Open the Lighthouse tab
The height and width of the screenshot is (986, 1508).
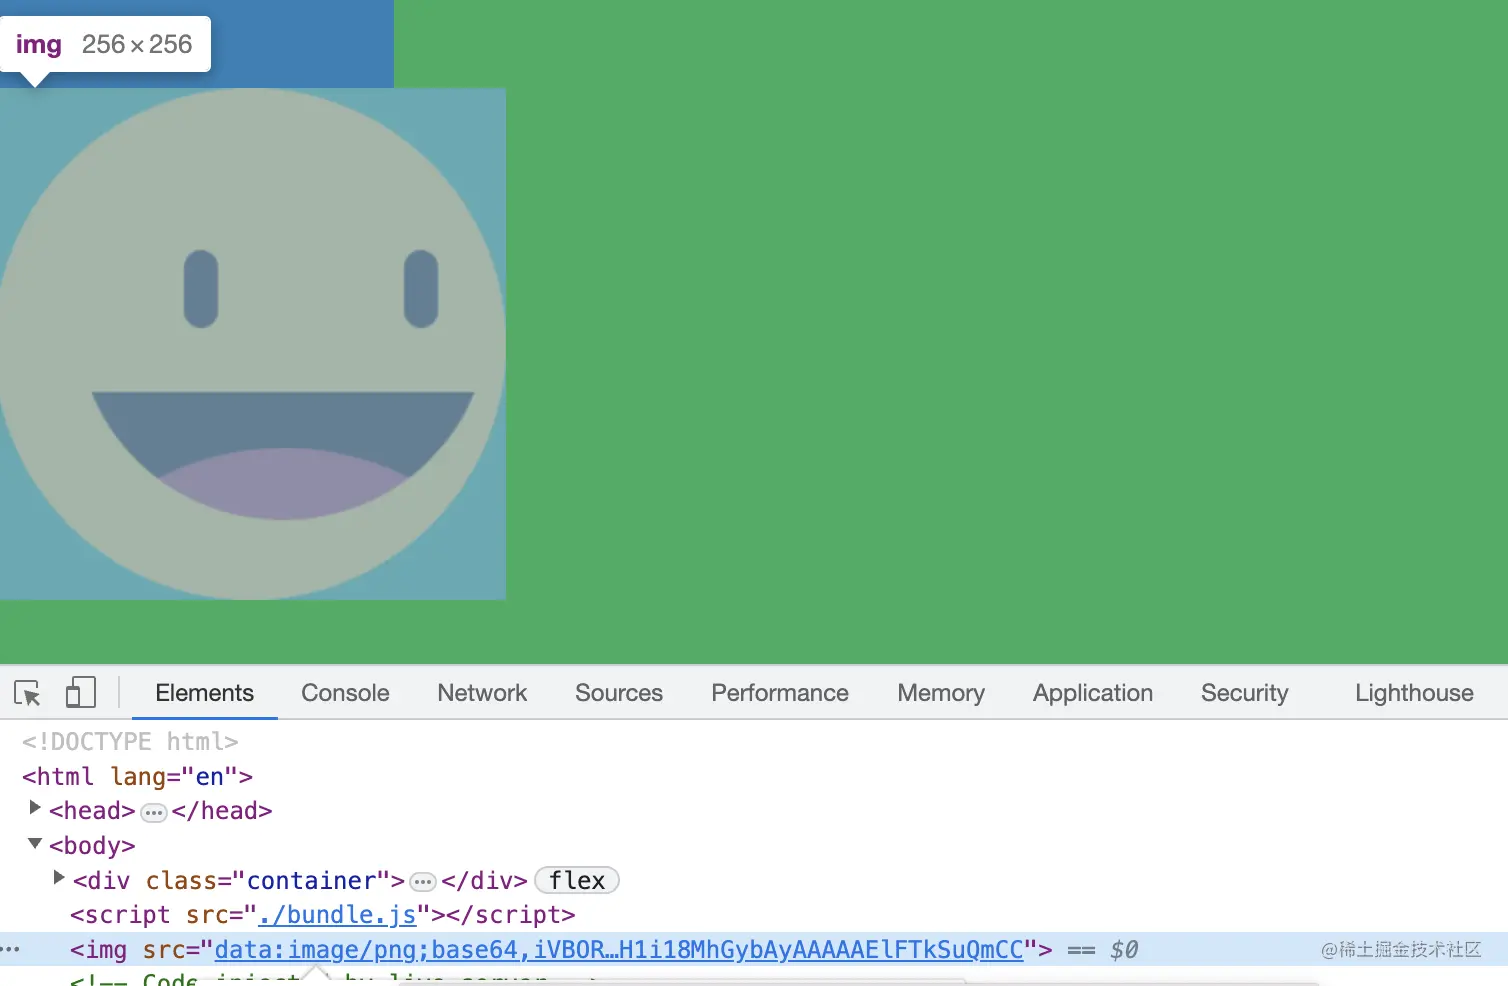tap(1414, 693)
